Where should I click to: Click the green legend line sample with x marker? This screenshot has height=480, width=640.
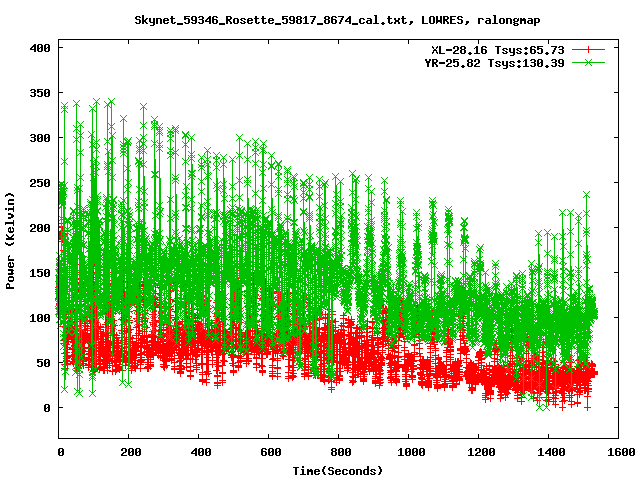point(588,62)
